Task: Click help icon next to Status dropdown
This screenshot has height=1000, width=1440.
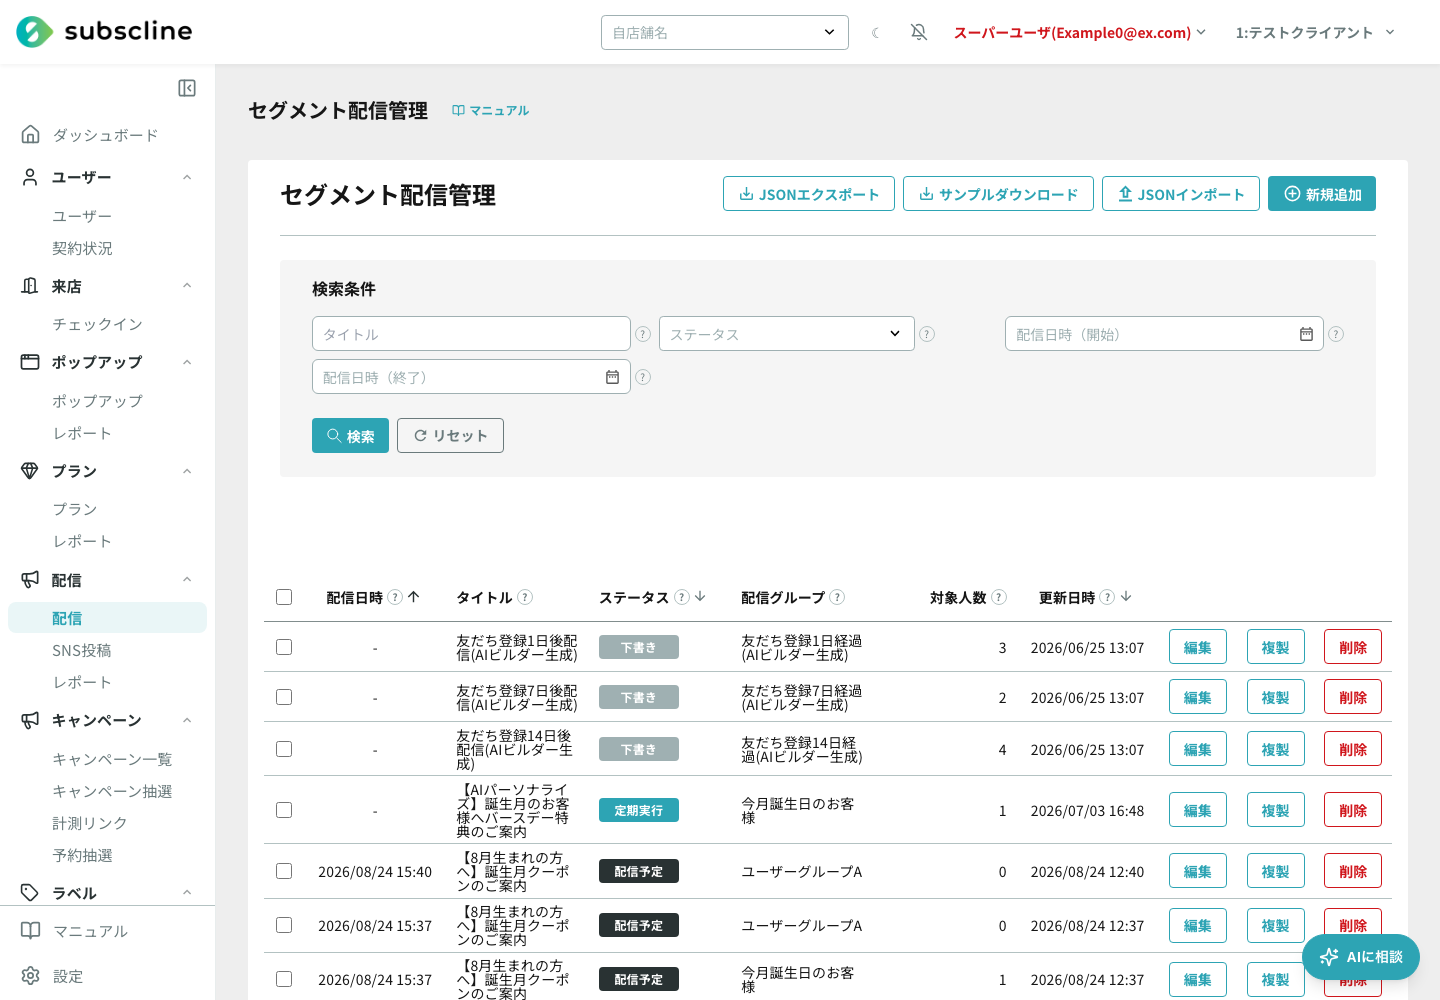Action: click(x=927, y=334)
